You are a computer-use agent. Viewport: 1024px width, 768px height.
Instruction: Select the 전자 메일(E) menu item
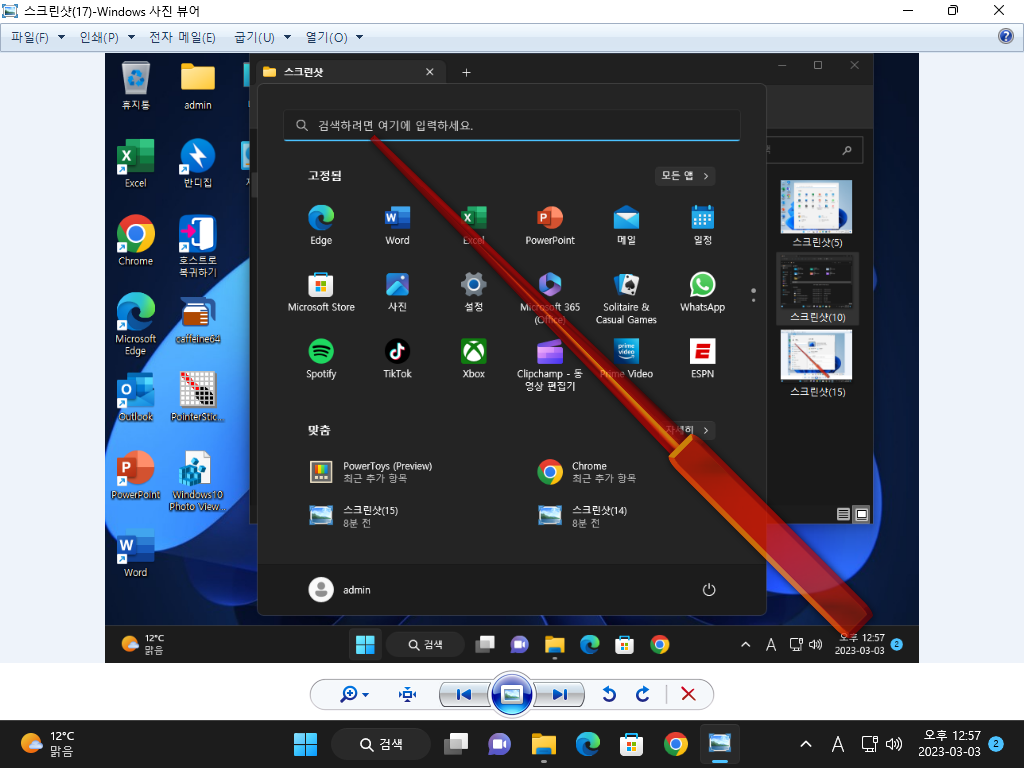(182, 37)
